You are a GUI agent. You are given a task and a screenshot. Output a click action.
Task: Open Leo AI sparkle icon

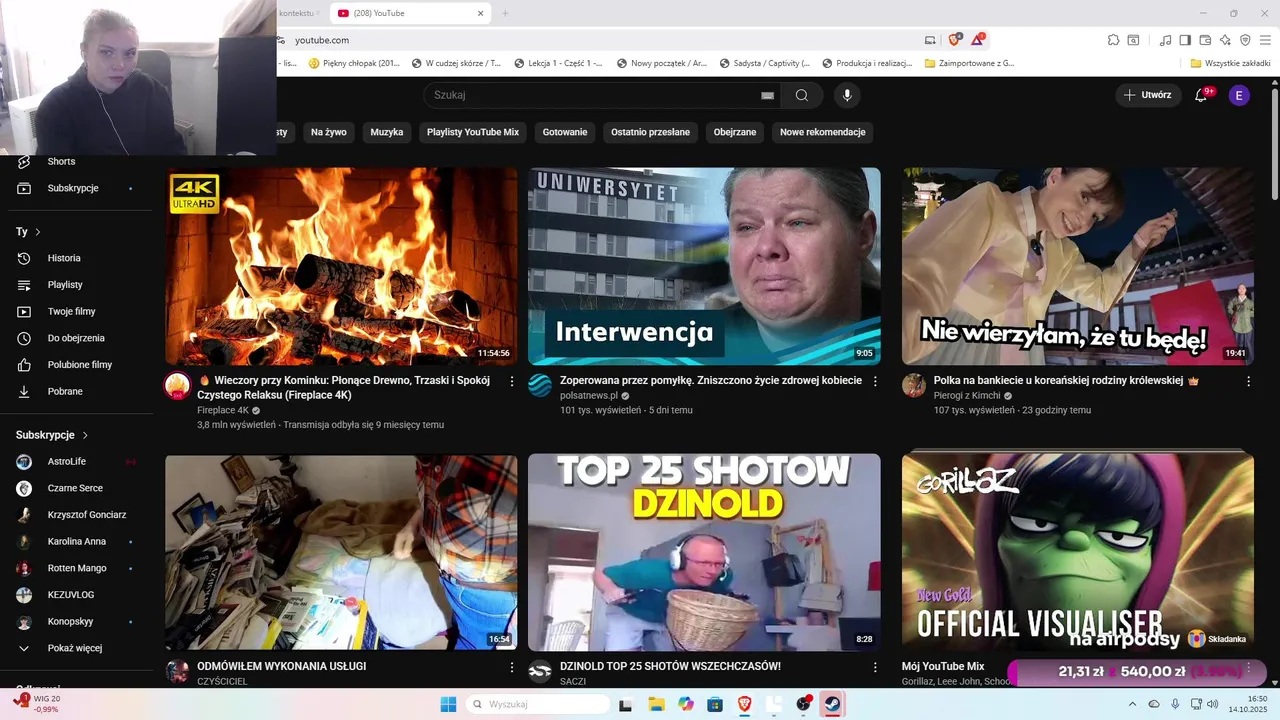point(1225,40)
